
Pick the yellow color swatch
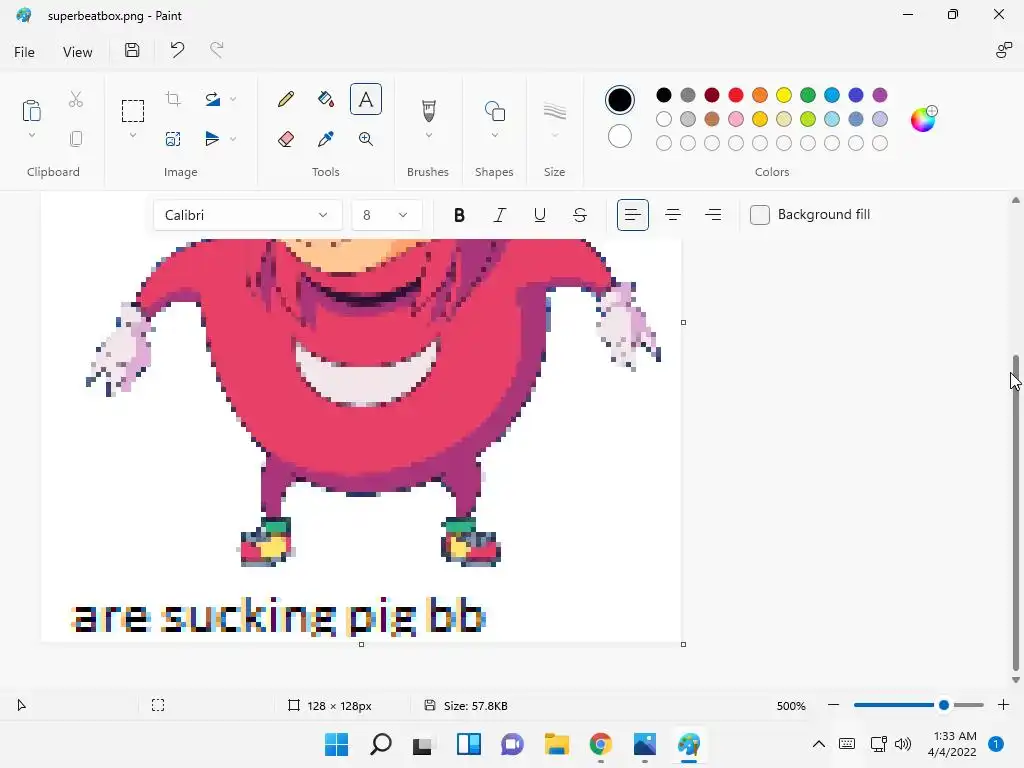(784, 95)
